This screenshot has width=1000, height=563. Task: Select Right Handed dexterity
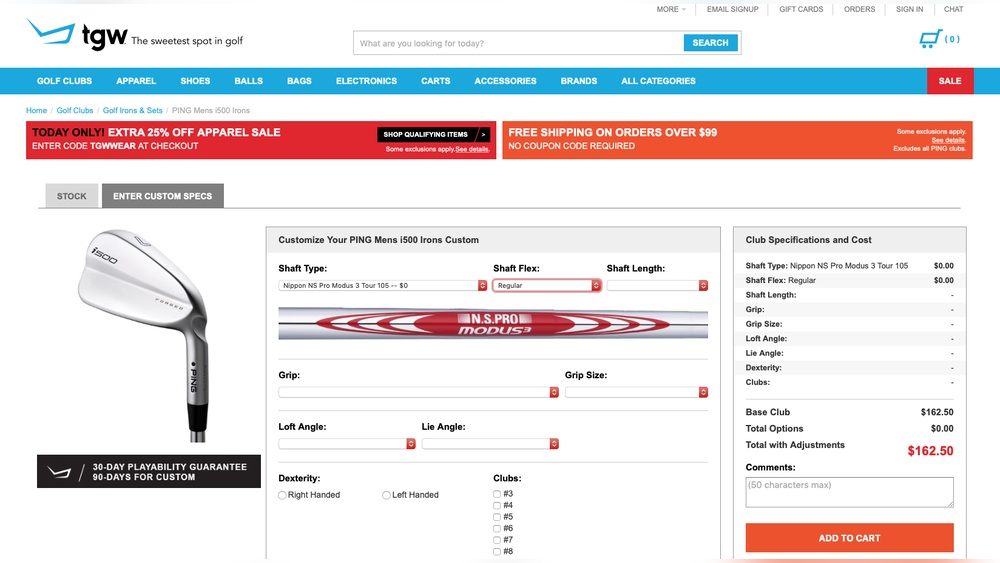[x=283, y=495]
